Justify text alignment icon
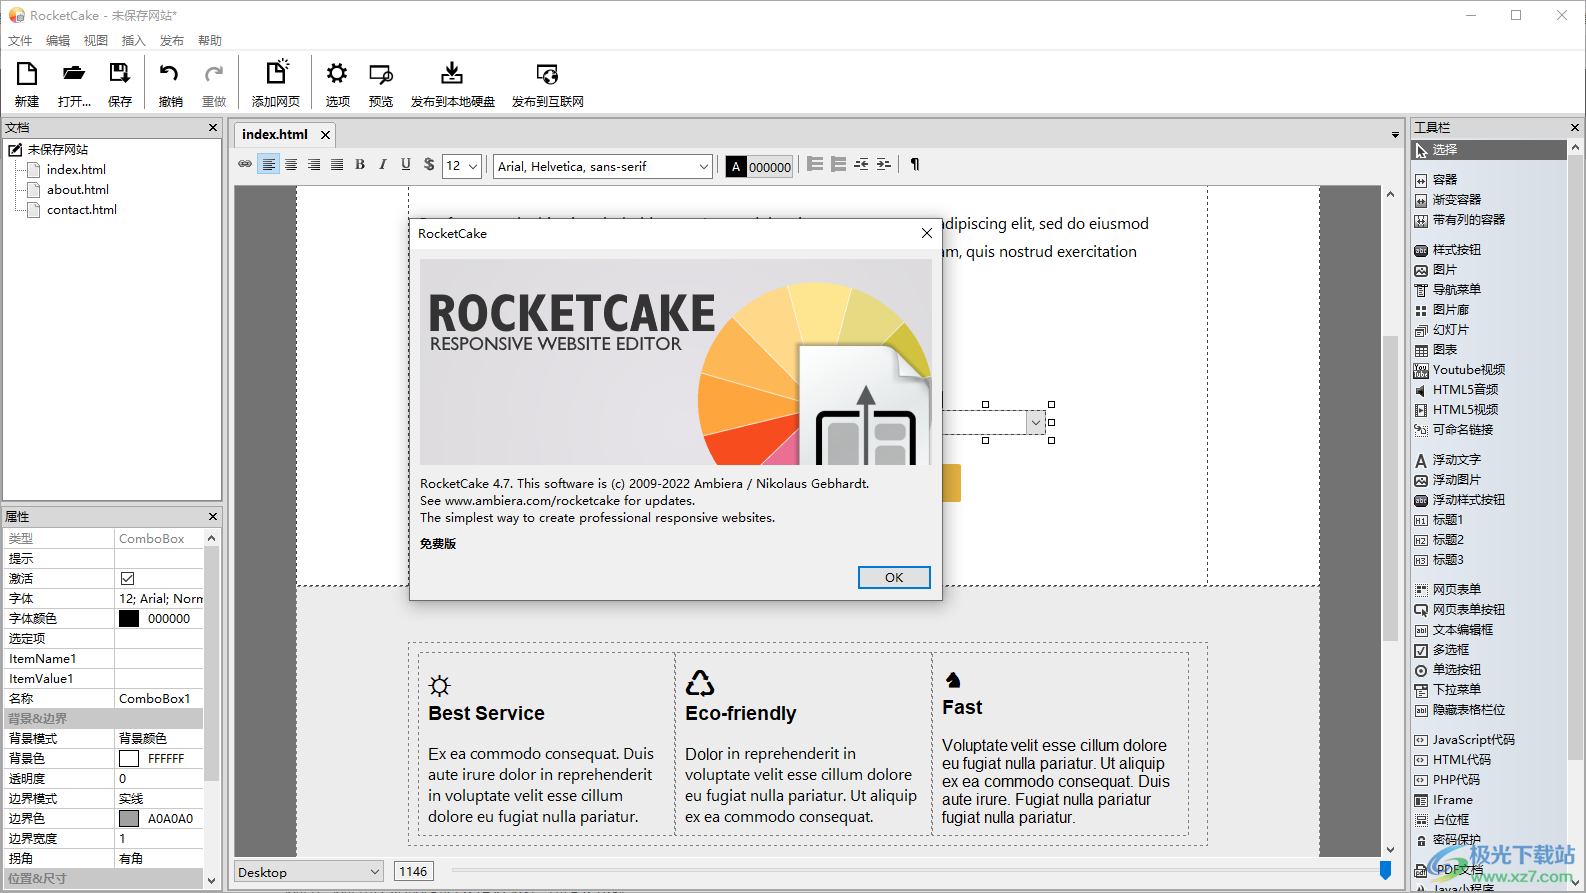This screenshot has width=1586, height=893. click(337, 165)
